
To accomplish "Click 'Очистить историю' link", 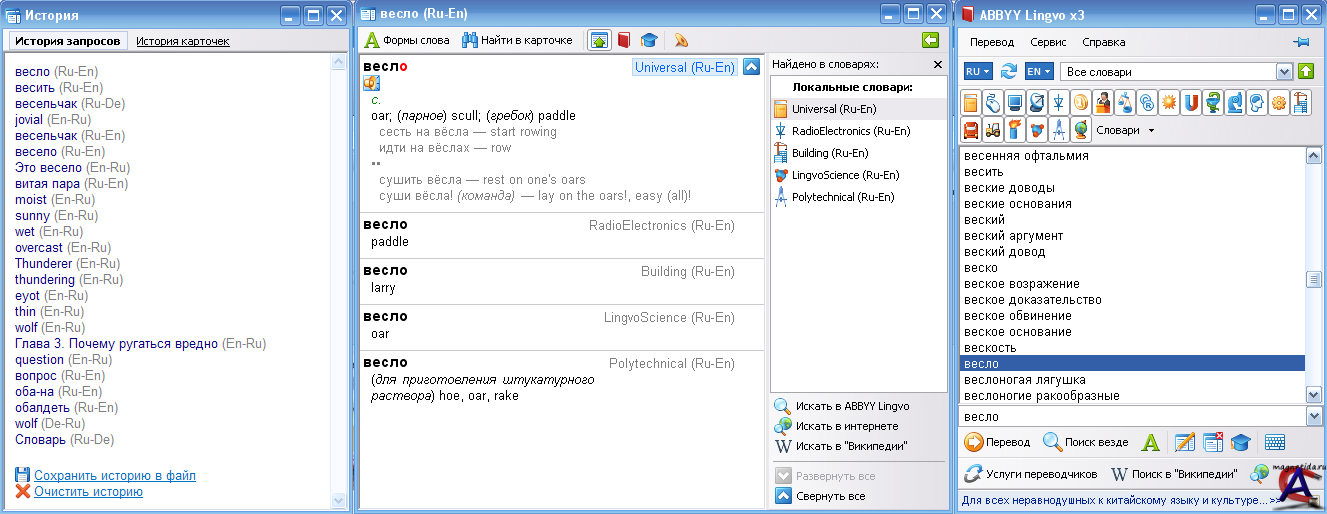I will pos(88,492).
